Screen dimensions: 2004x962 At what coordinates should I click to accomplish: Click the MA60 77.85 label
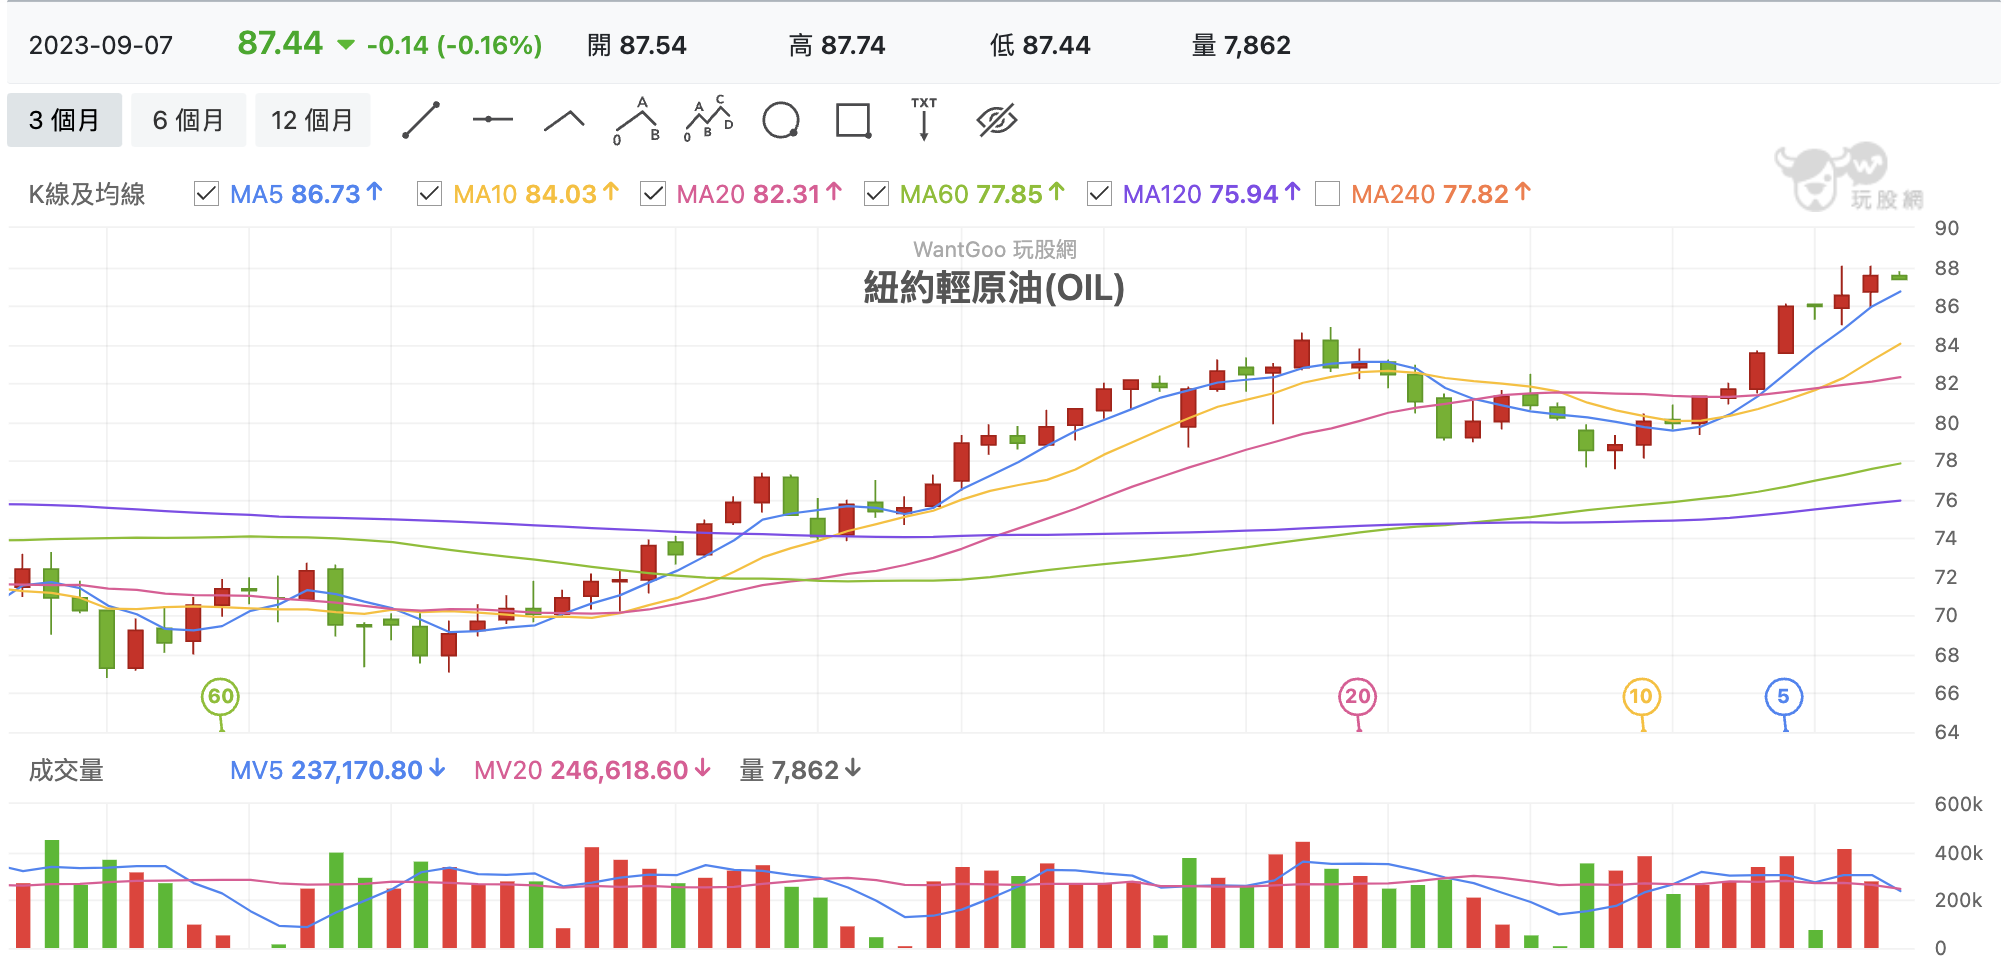[982, 194]
